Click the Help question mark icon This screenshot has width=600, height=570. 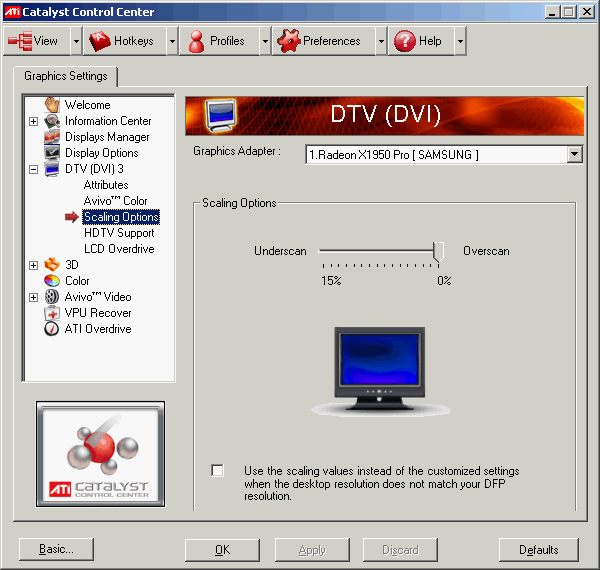404,41
